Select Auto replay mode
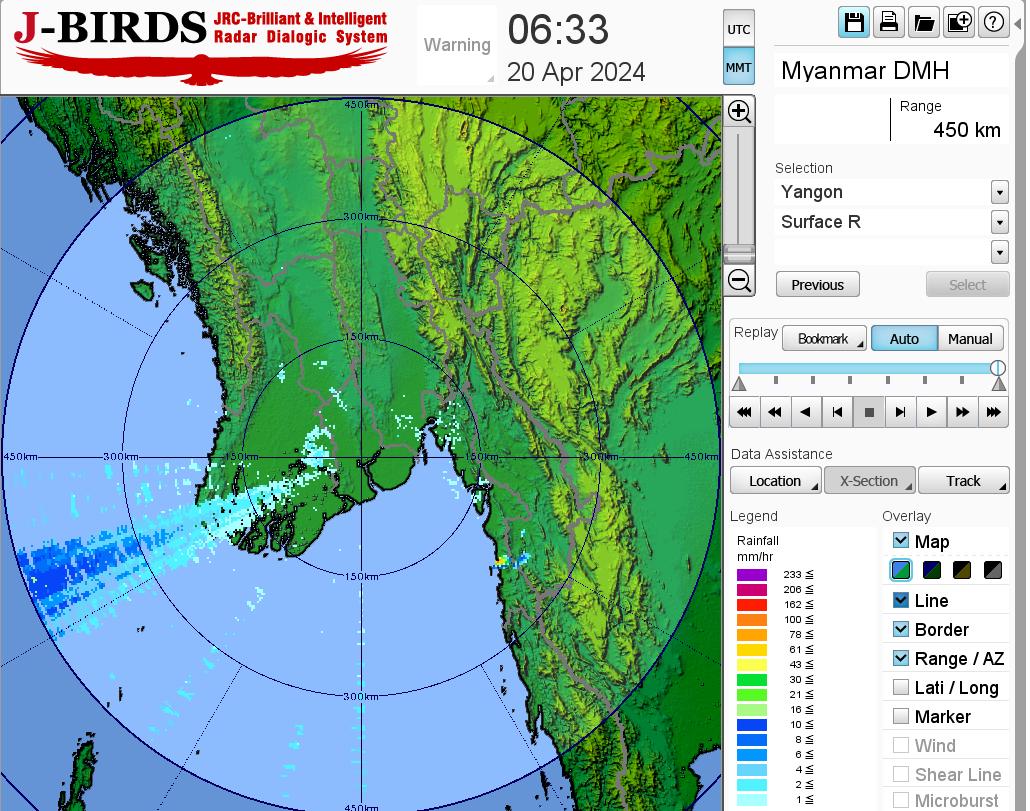 (x=904, y=339)
